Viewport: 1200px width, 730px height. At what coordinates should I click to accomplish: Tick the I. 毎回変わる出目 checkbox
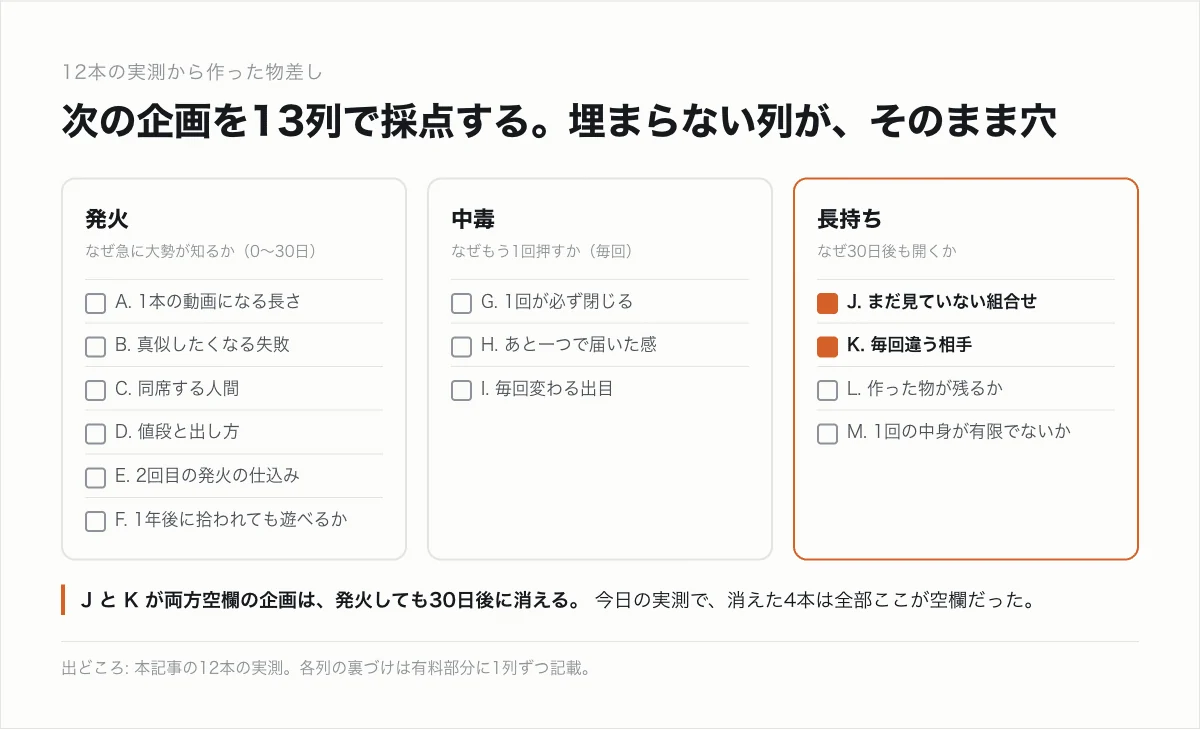(x=461, y=391)
